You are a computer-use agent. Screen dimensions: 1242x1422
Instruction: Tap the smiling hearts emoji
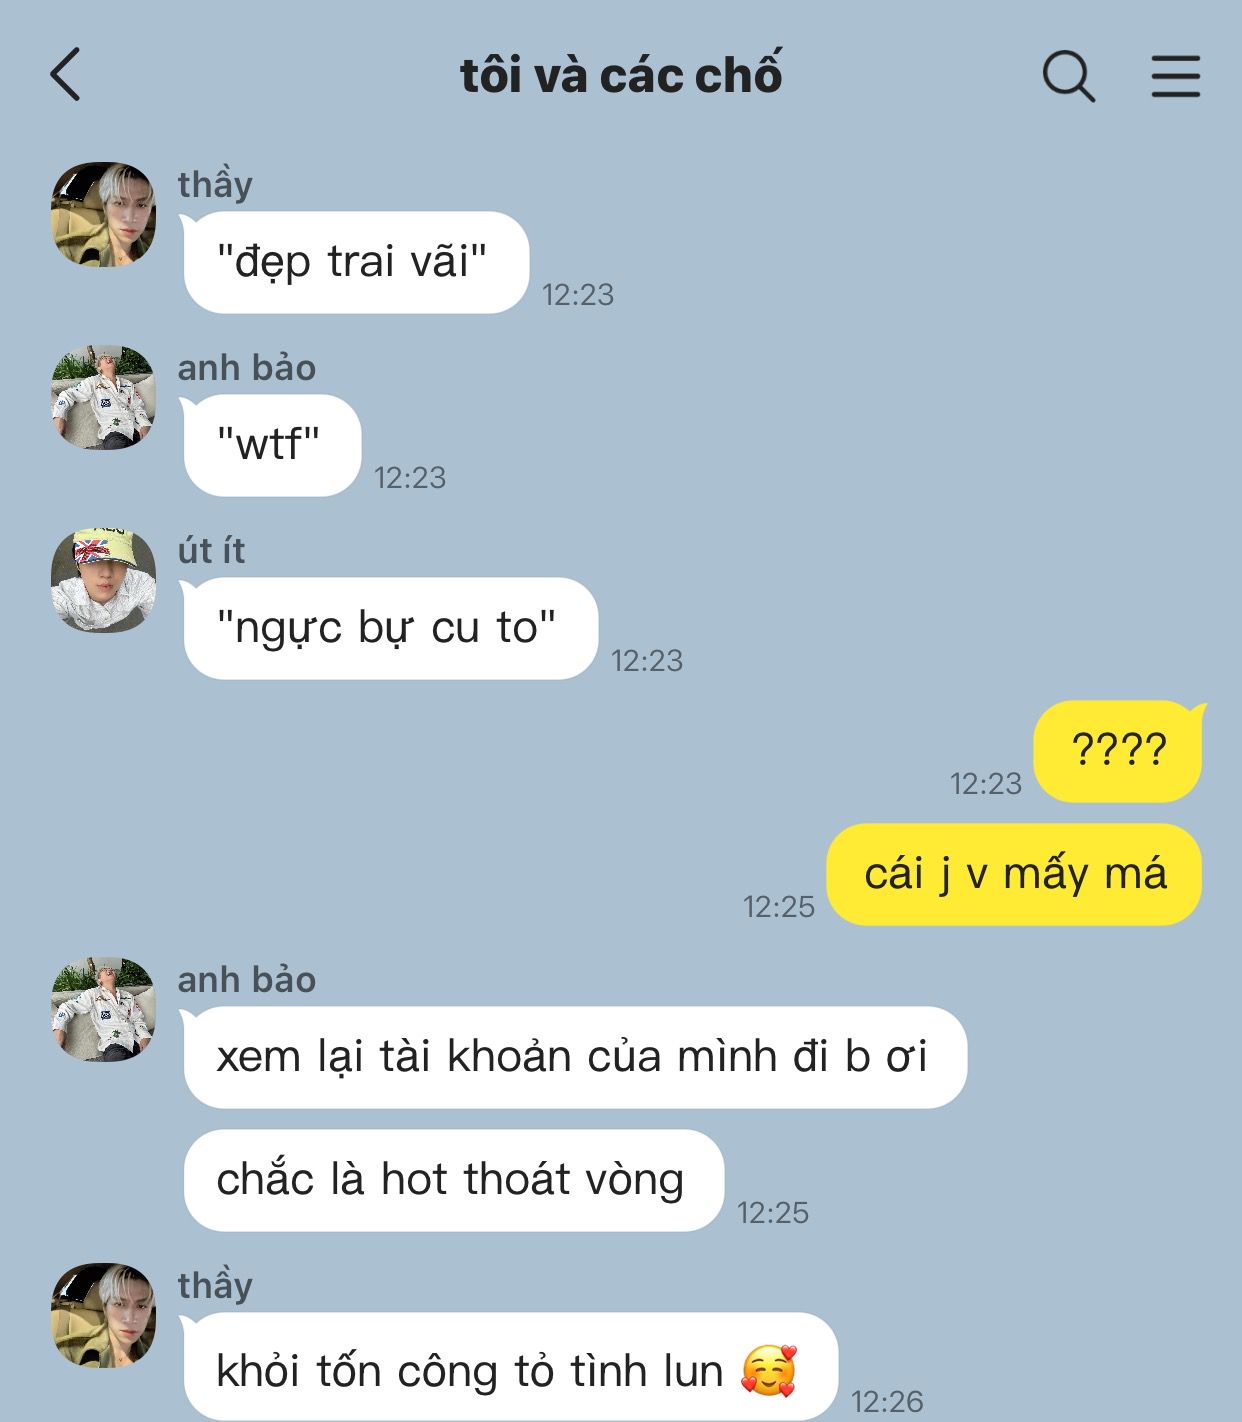(x=769, y=1370)
